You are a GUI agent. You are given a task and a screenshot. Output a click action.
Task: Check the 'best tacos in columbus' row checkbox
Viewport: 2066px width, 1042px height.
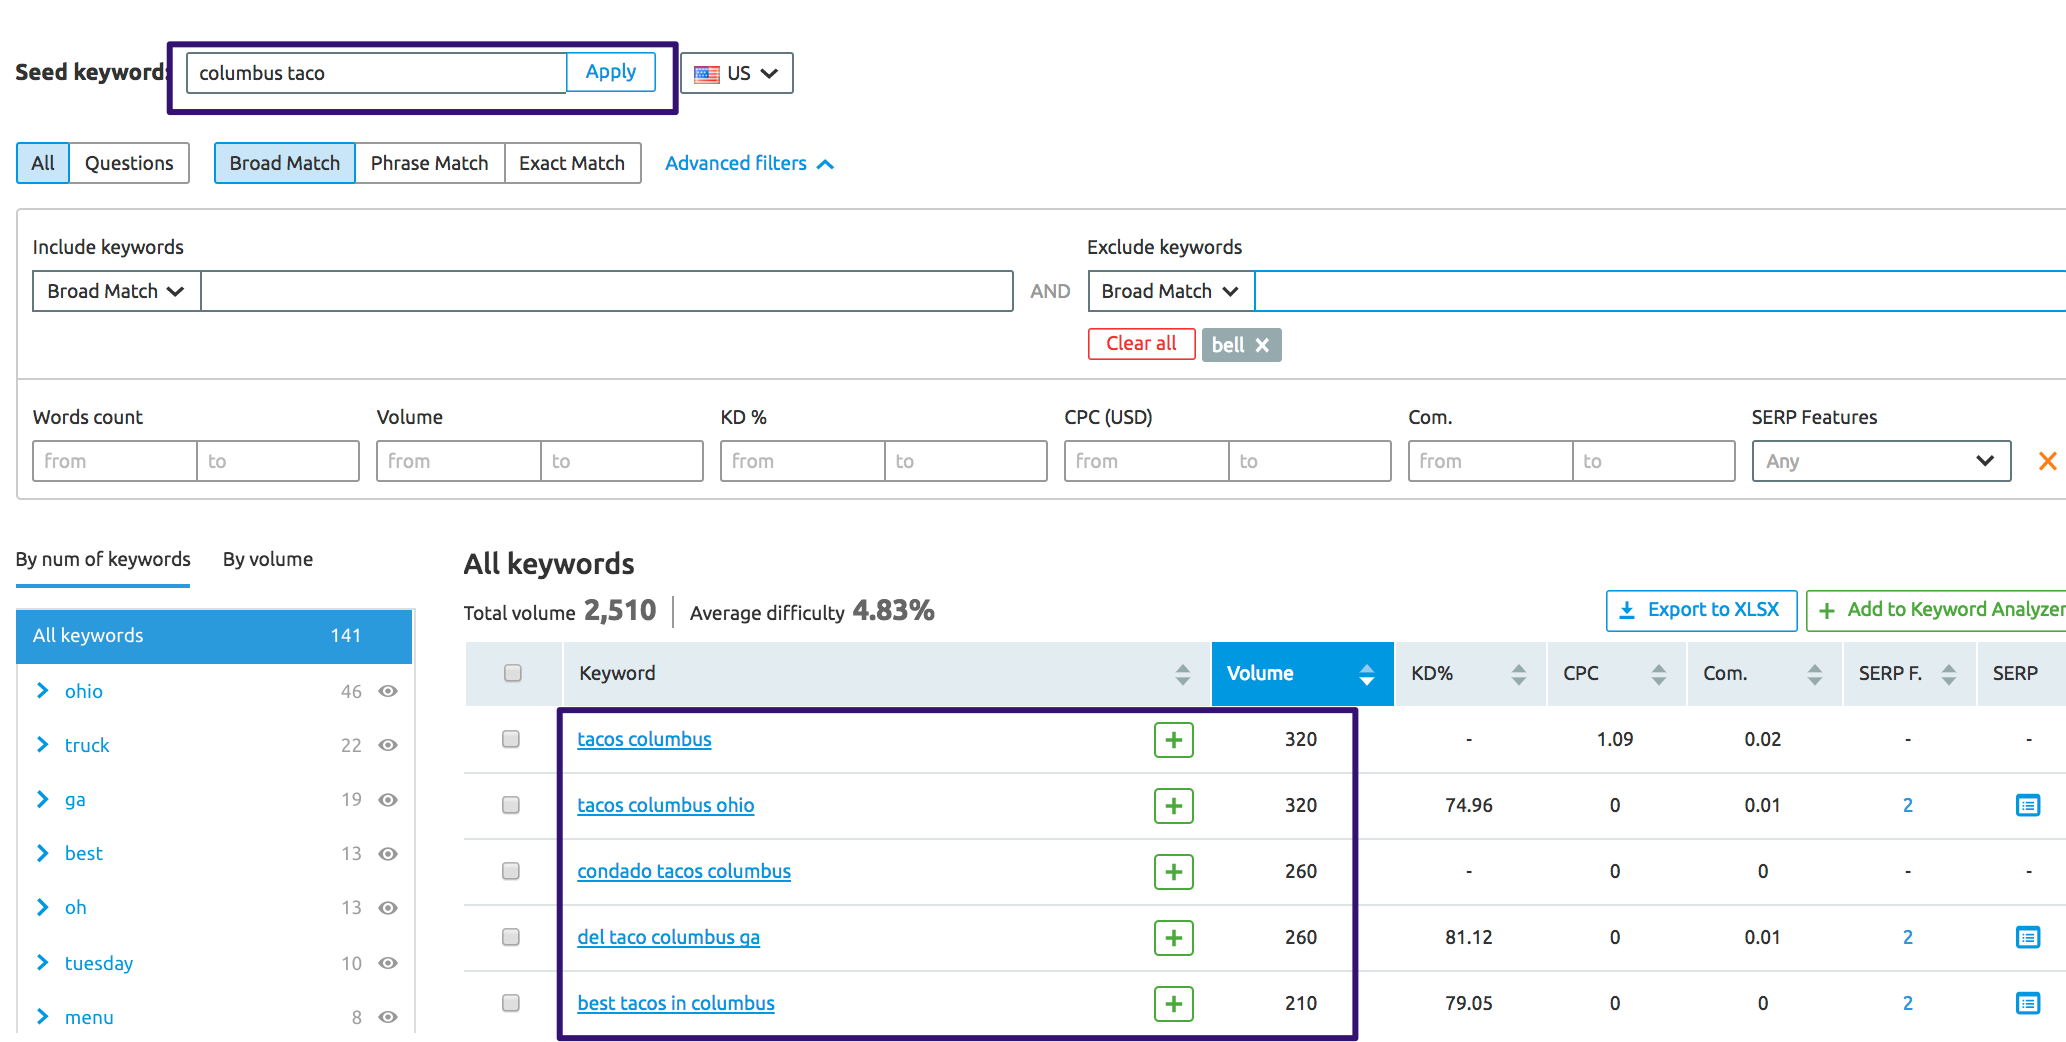pos(511,1003)
